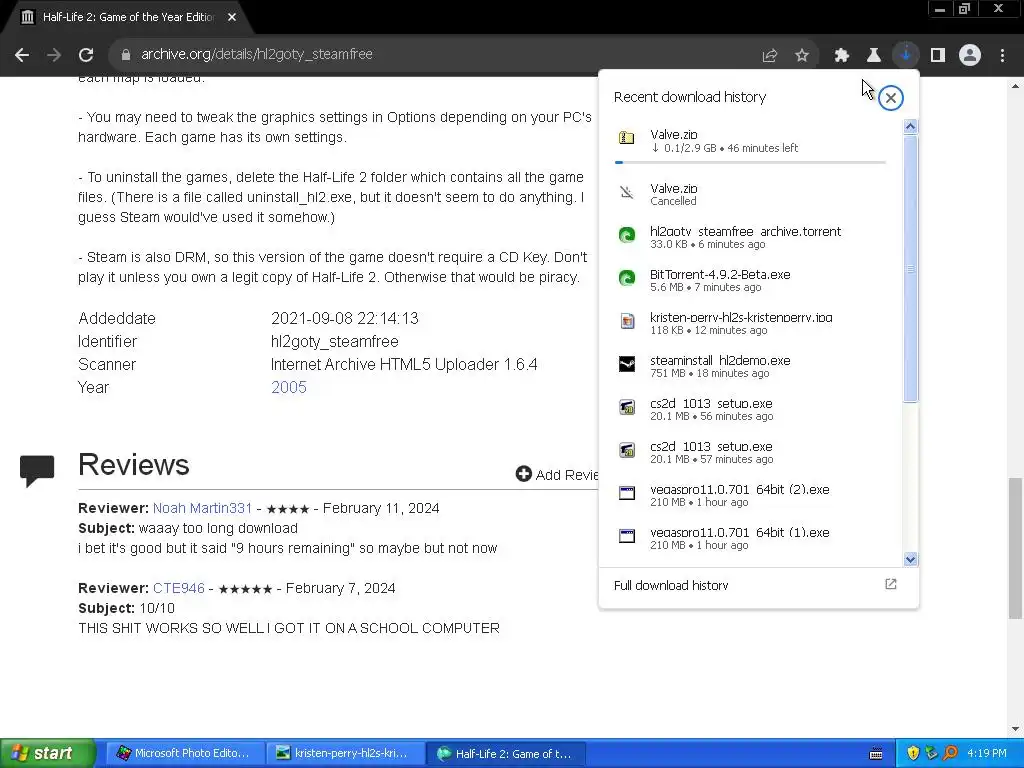Screen dimensions: 1024x768
Task: Open the Share this page icon
Action: pyautogui.click(x=770, y=56)
